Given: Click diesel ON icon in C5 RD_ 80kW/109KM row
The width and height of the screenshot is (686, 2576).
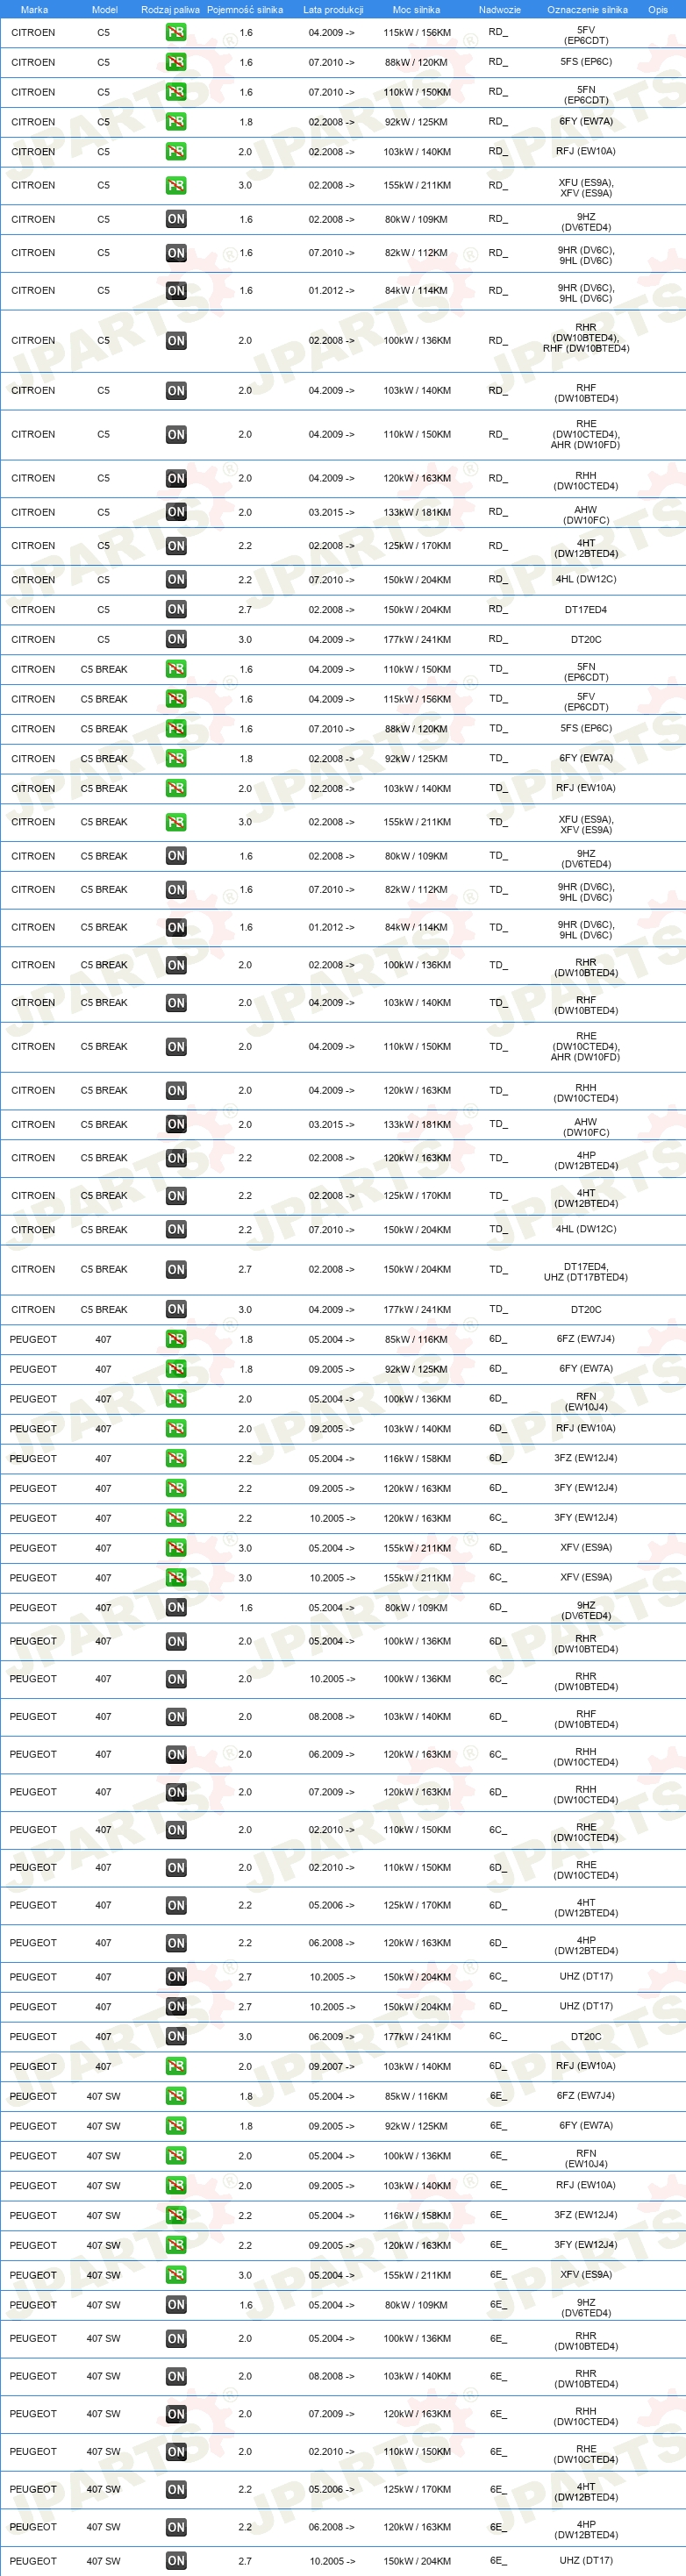Looking at the screenshot, I should (x=176, y=219).
